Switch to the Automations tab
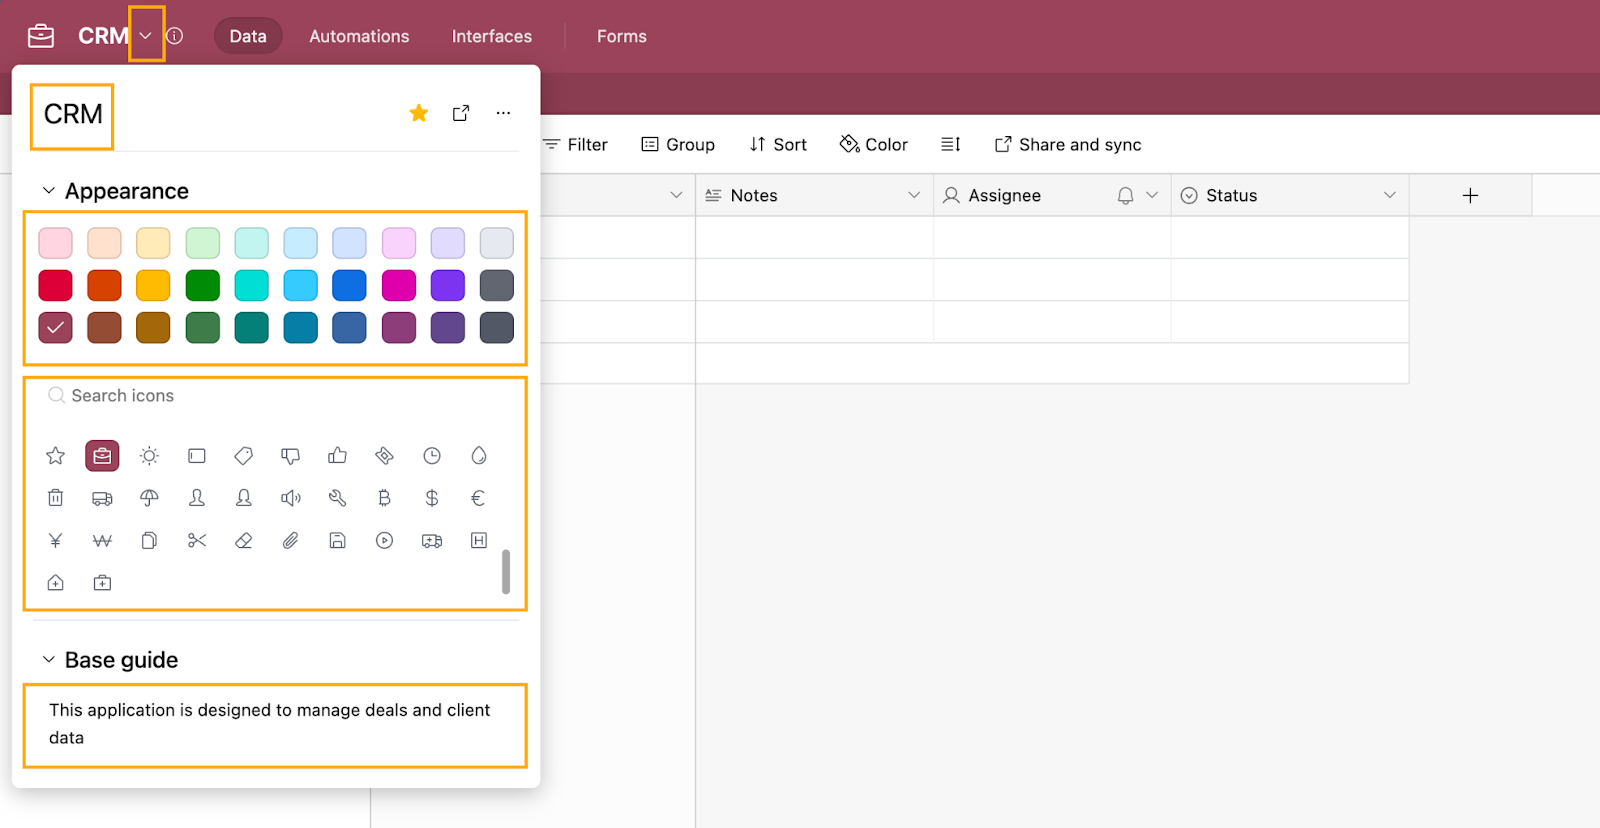Image resolution: width=1600 pixels, height=828 pixels. coord(359,36)
